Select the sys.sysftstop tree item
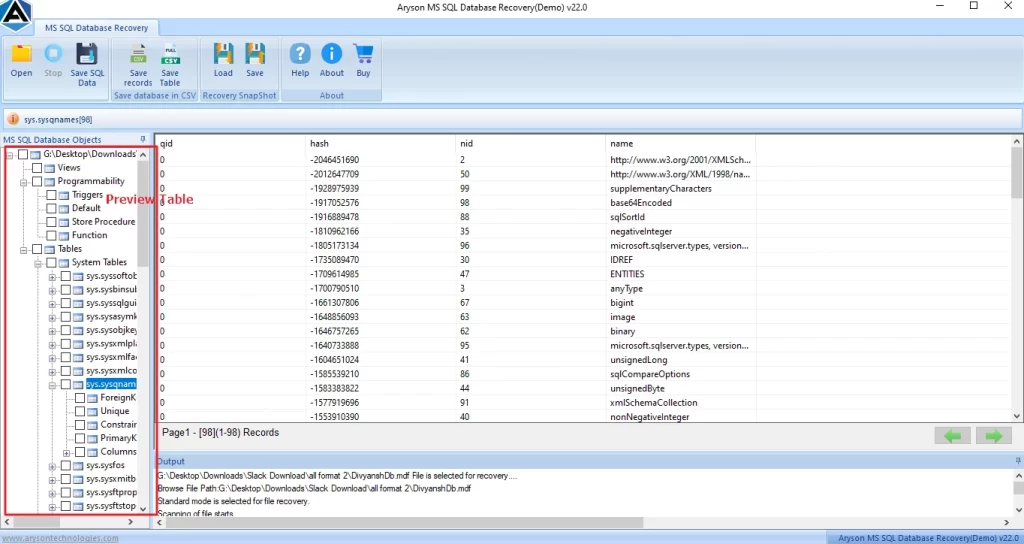Image resolution: width=1024 pixels, height=544 pixels. click(111, 506)
